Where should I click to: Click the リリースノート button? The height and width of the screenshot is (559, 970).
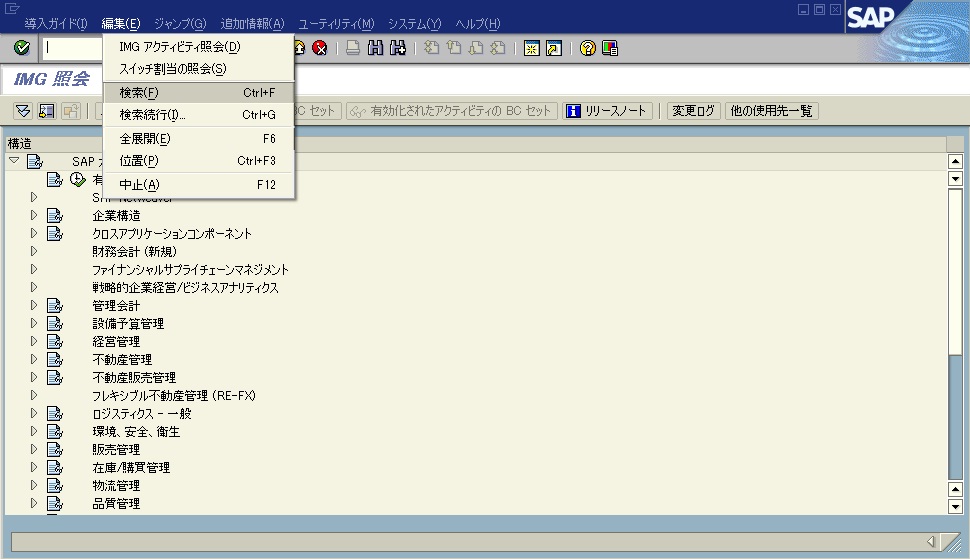[x=608, y=111]
